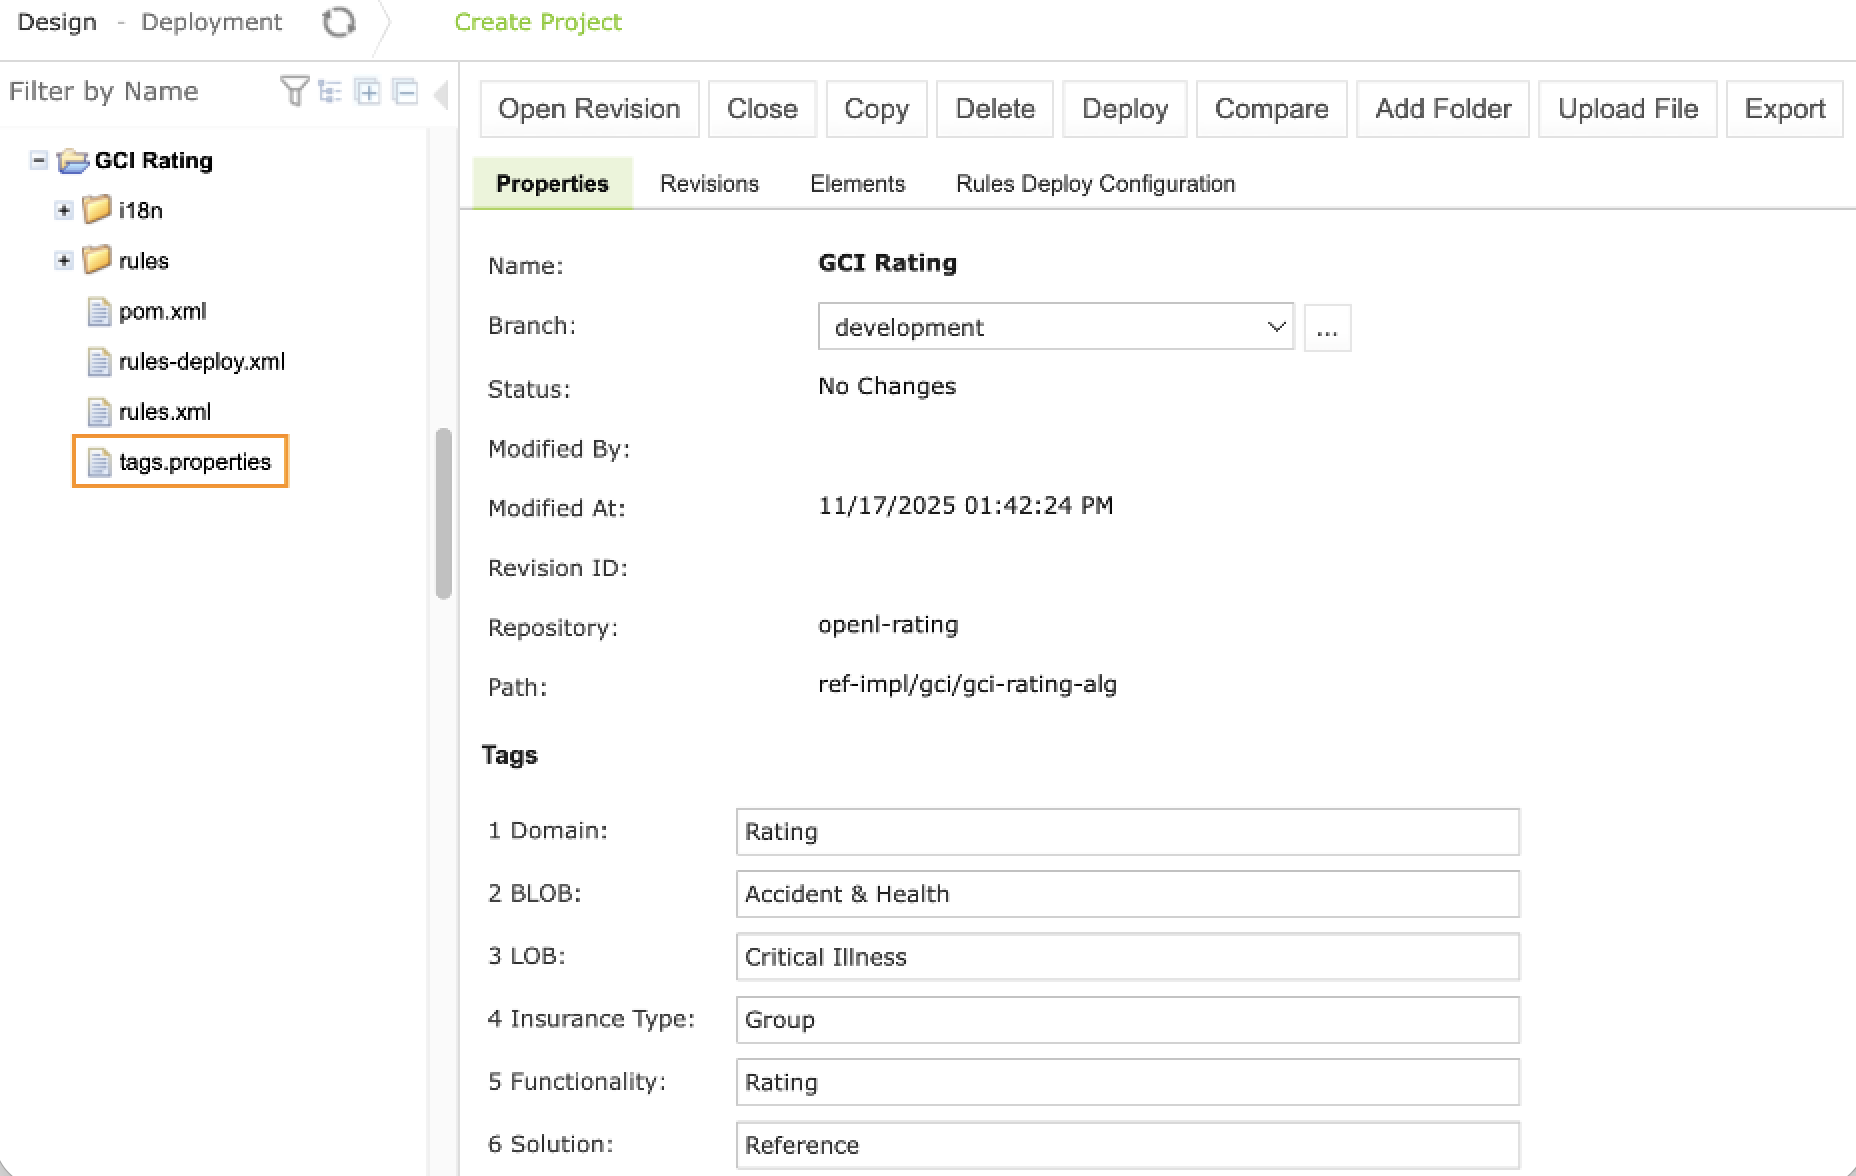Click the GCI Rating folder icon
This screenshot has width=1856, height=1176.
click(73, 161)
